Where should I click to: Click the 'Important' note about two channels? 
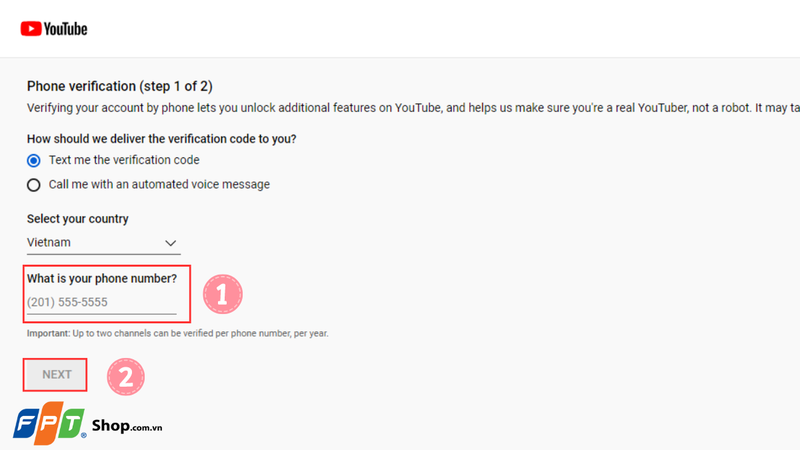177,333
